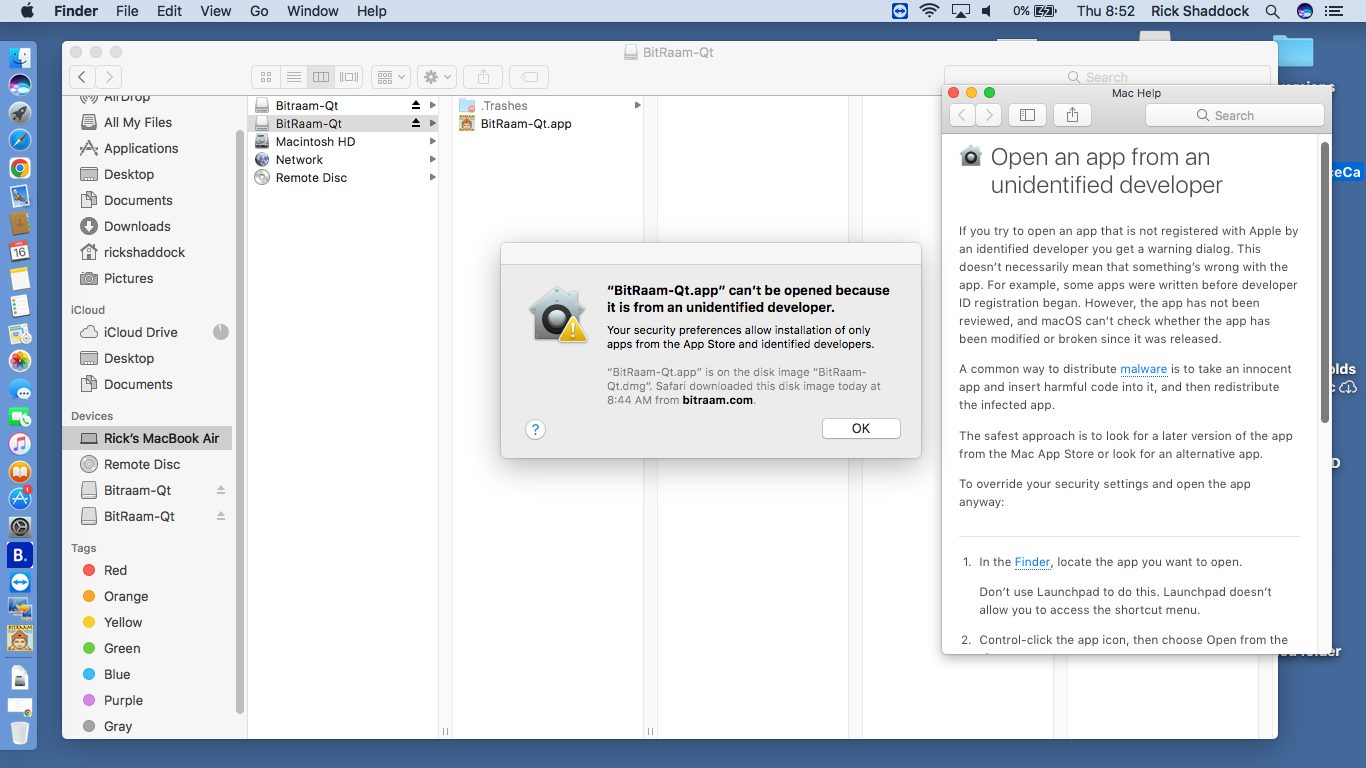Open the BitRaam-Qt.app file
Screen dimensions: 1366x768
(x=525, y=124)
